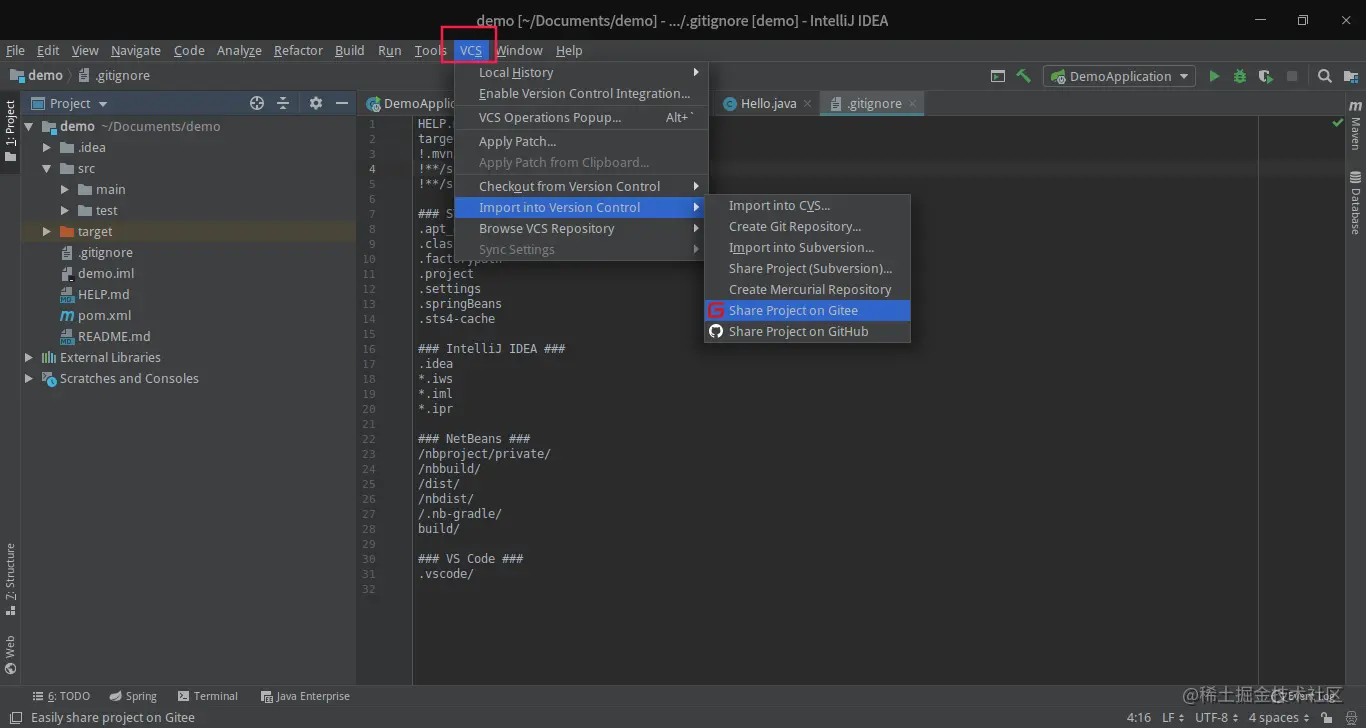Click Enable Version Control Integration... entry
The image size is (1366, 728).
(x=581, y=94)
